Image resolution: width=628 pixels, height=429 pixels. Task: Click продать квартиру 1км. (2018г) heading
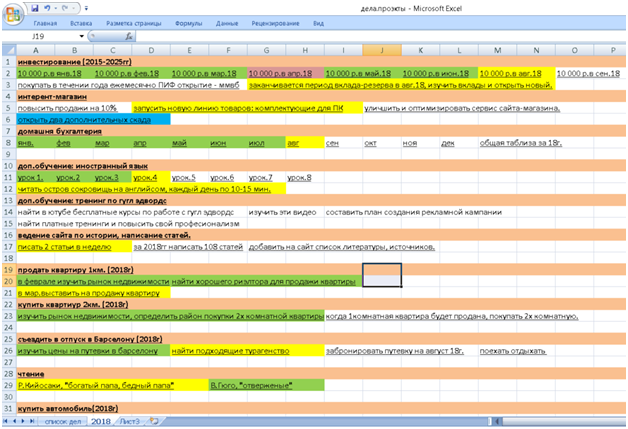(76, 270)
